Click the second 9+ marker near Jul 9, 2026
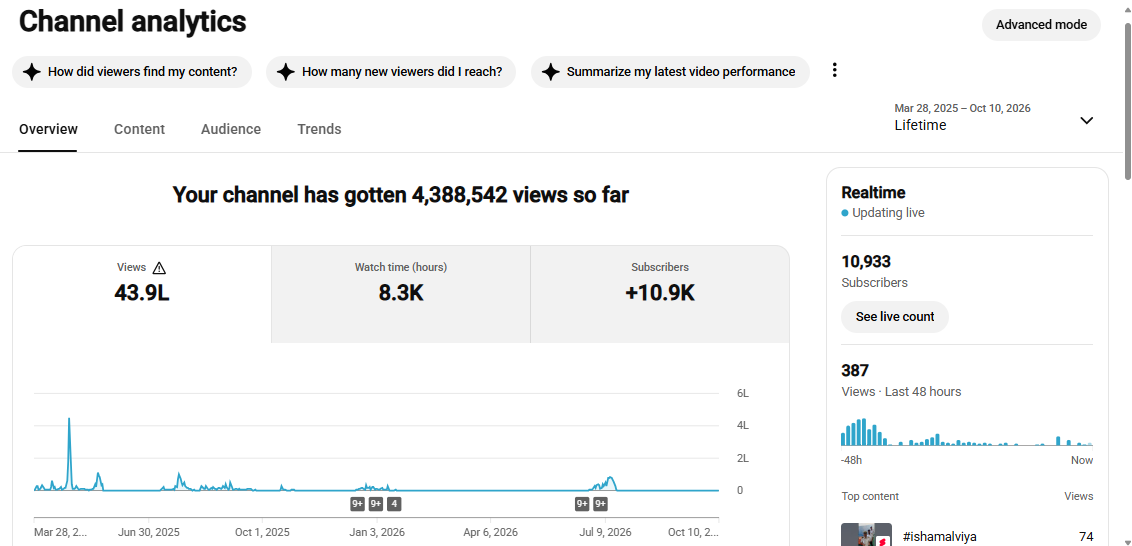 tap(600, 503)
